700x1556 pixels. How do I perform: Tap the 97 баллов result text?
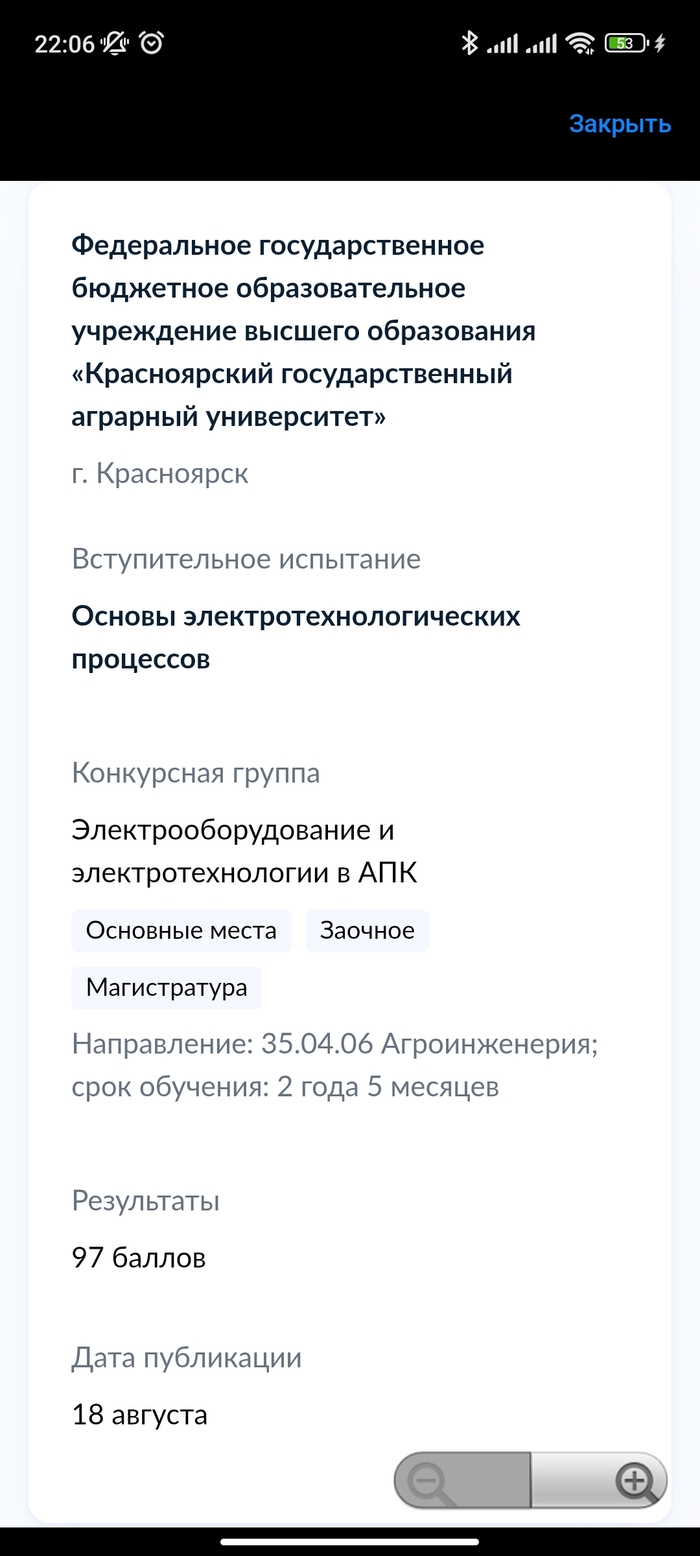(139, 1257)
